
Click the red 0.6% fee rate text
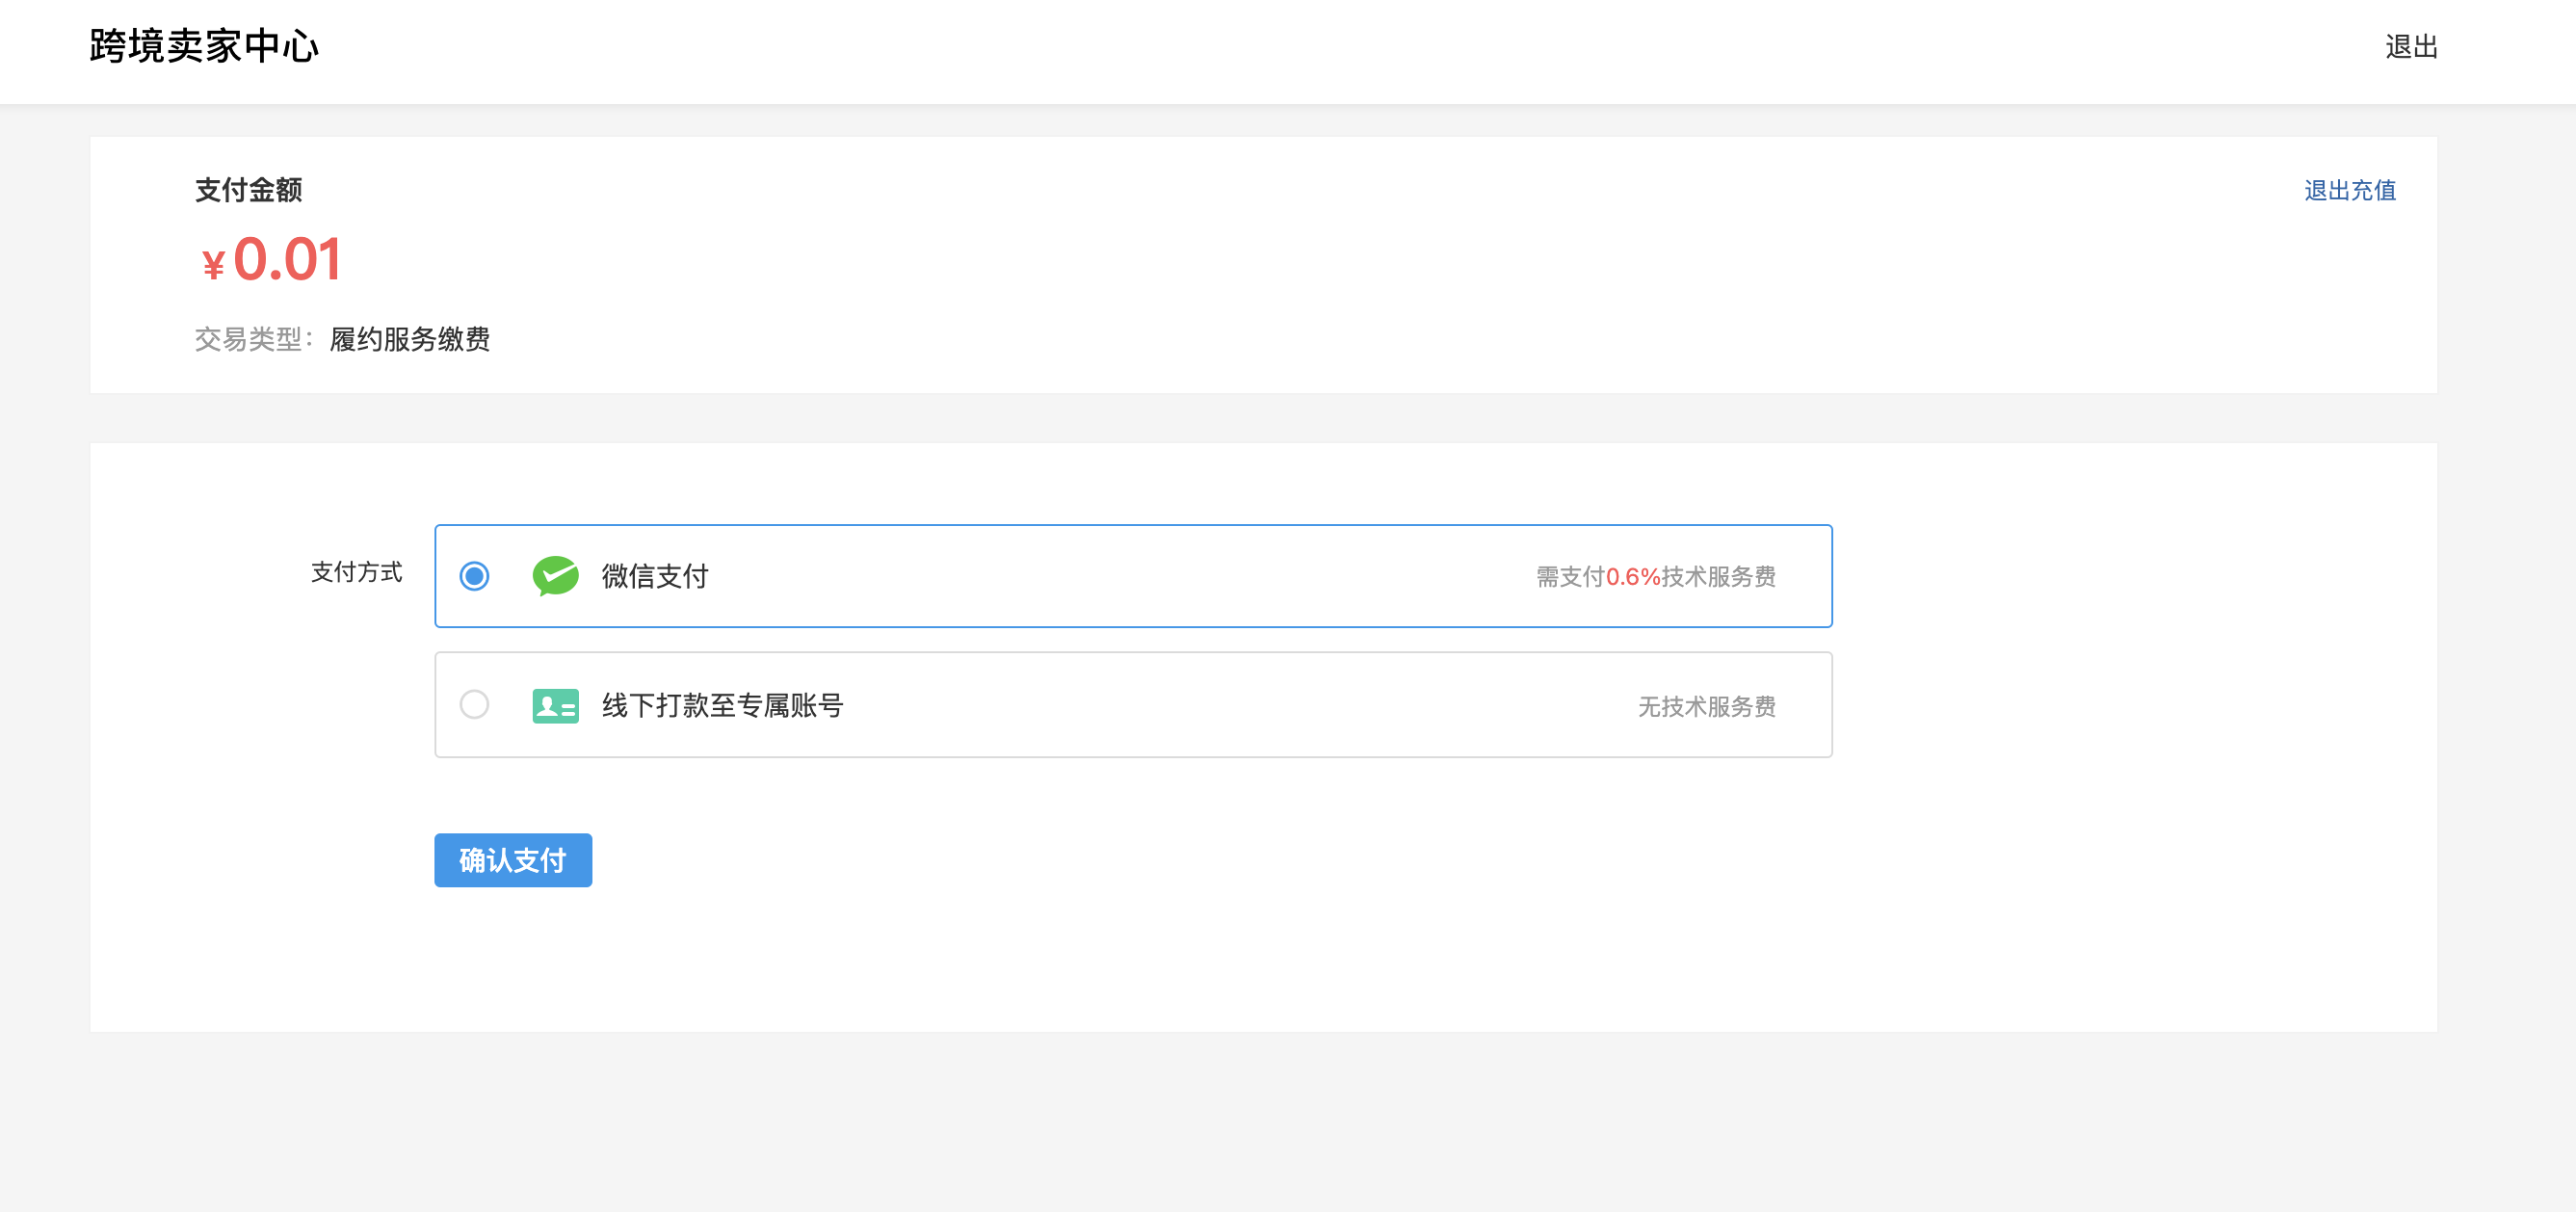click(x=1632, y=577)
